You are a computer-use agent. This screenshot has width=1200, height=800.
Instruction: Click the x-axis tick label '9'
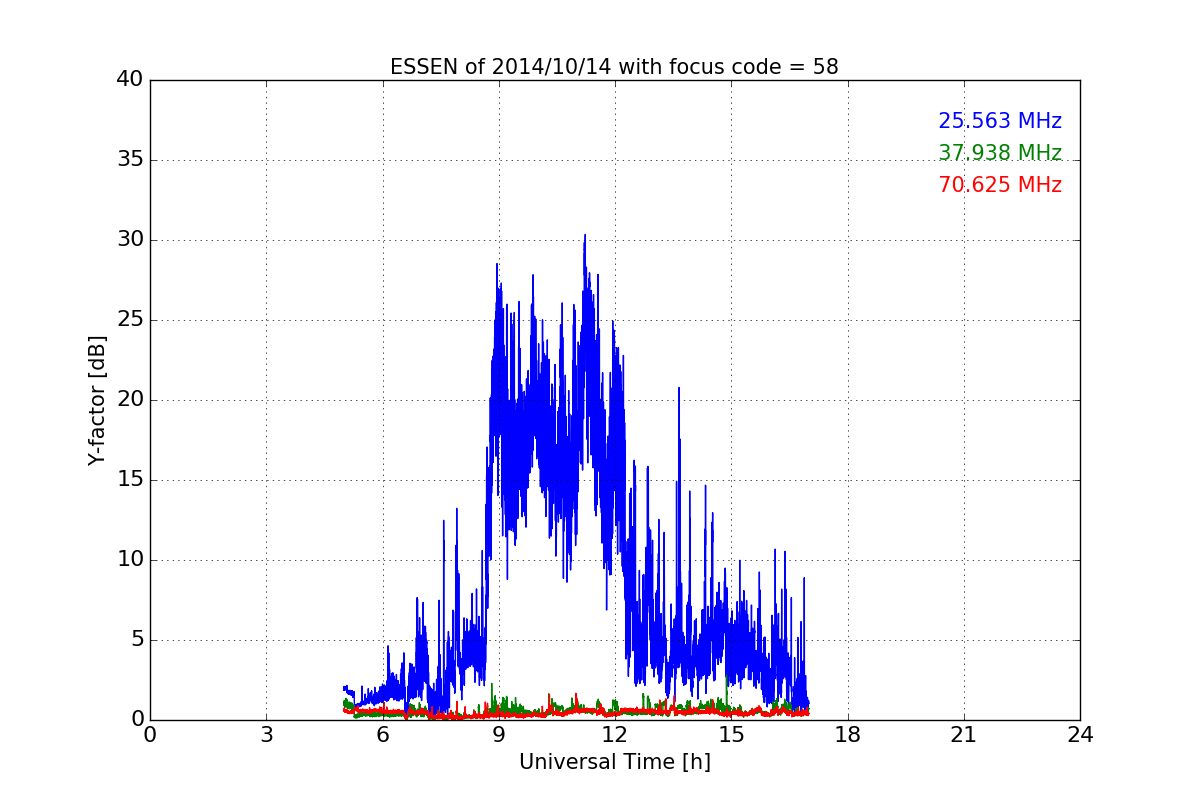tap(498, 735)
